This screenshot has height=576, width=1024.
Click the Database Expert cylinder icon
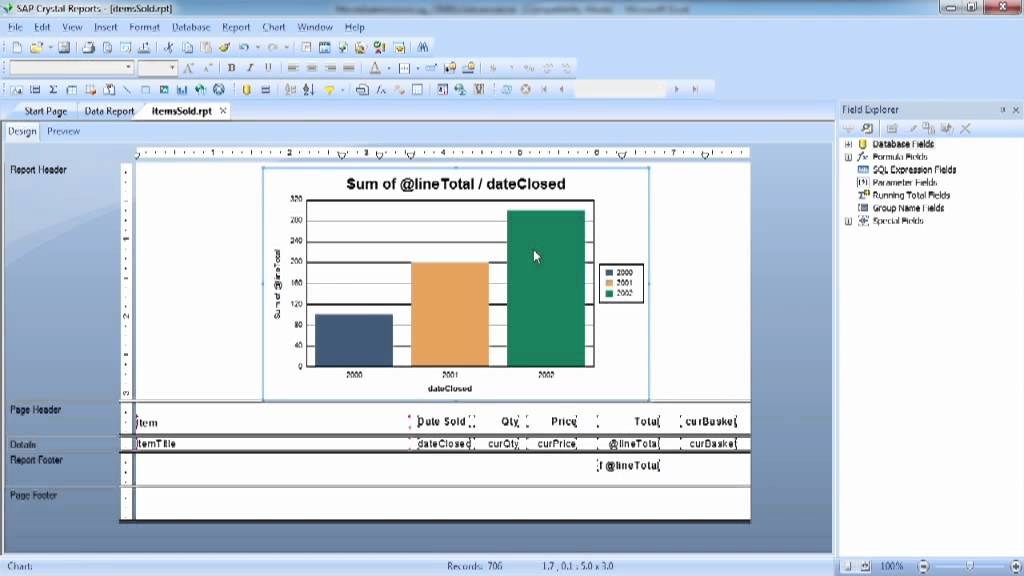[246, 89]
